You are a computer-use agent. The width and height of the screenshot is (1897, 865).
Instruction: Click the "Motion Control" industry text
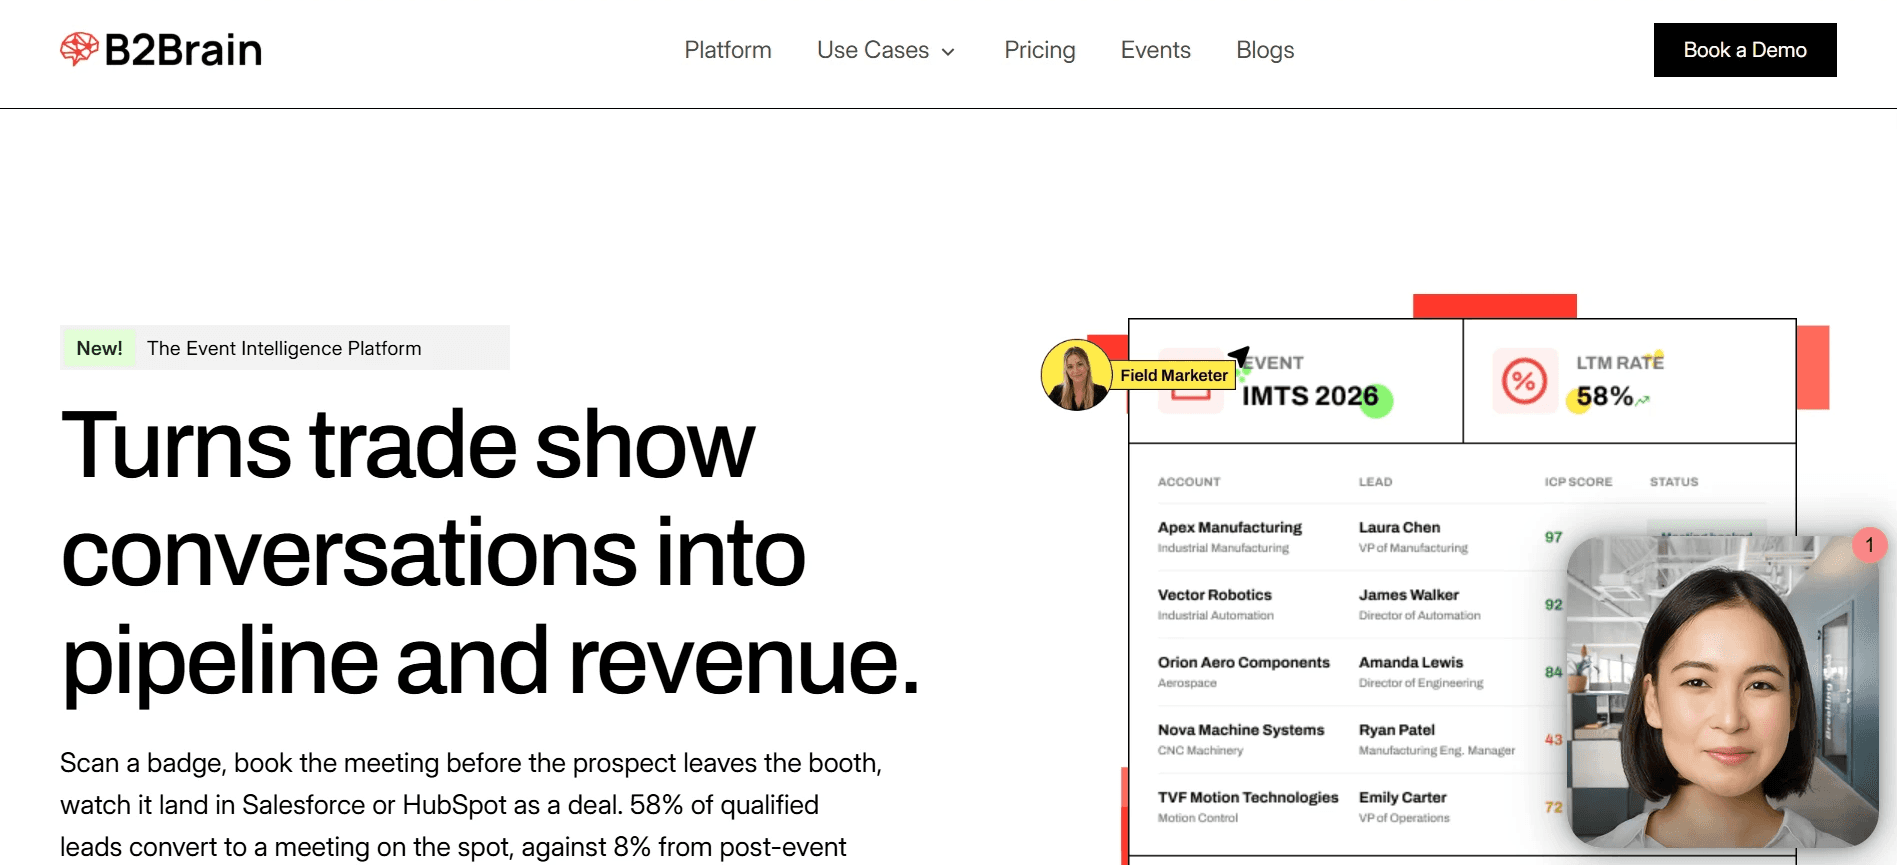(x=1198, y=818)
